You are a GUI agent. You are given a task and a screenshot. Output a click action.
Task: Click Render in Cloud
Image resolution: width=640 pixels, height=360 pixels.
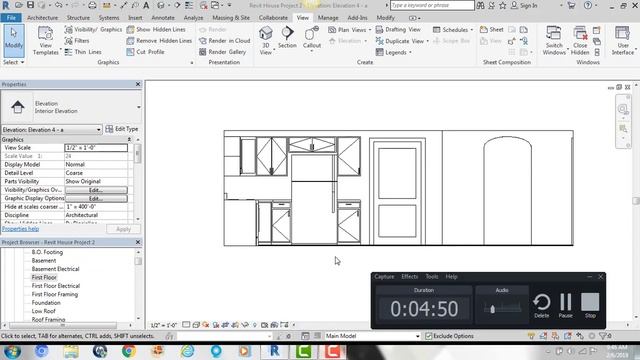(224, 40)
